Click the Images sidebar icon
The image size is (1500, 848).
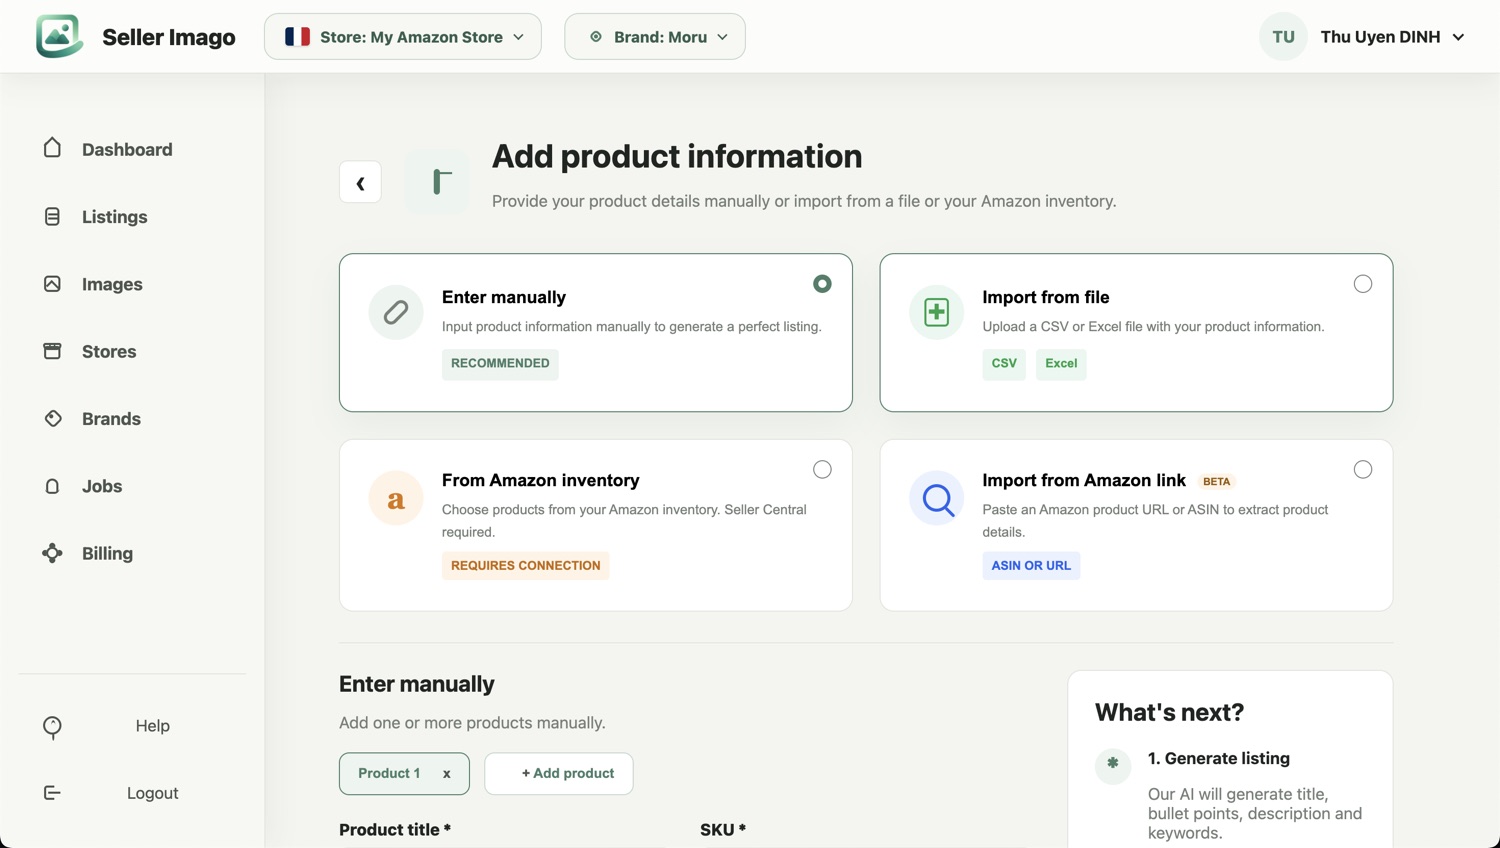pos(52,284)
